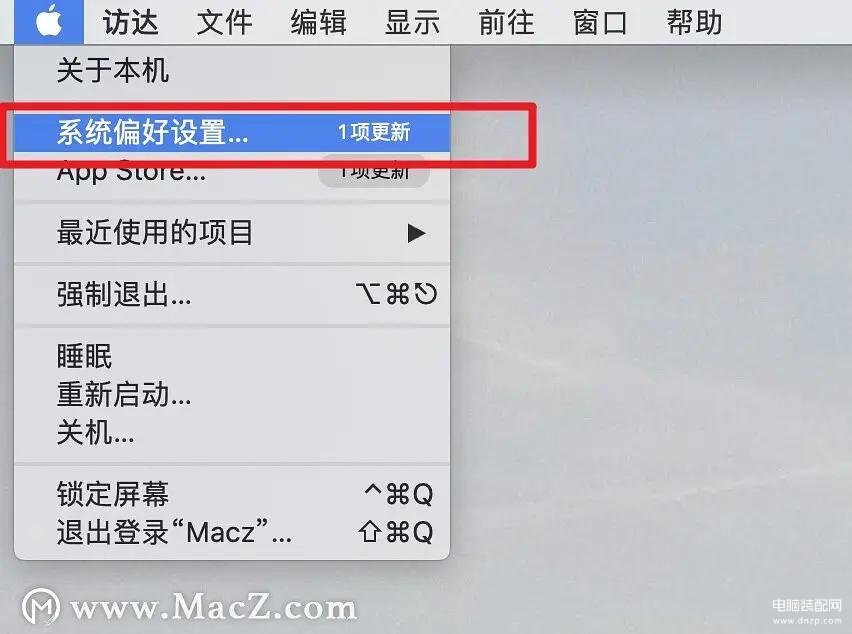Choose 退出登录"Macz"… menu entry
This screenshot has width=852, height=634.
(x=232, y=532)
